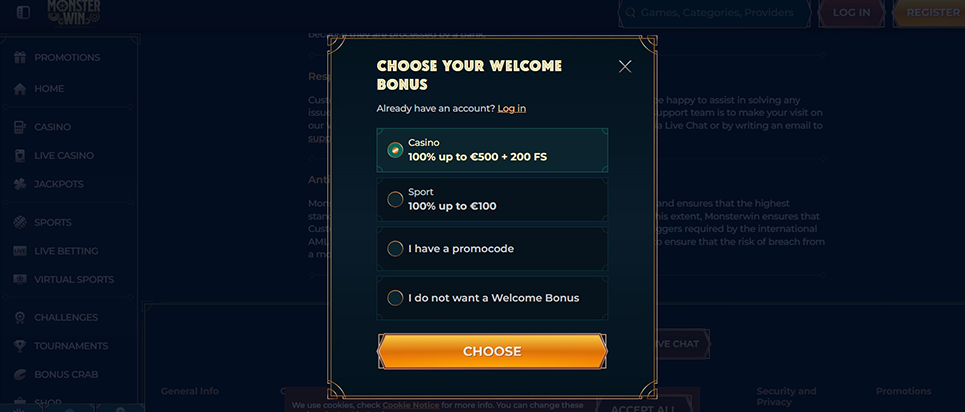965x412 pixels.
Task: Click the Home house icon
Action: pos(20,89)
